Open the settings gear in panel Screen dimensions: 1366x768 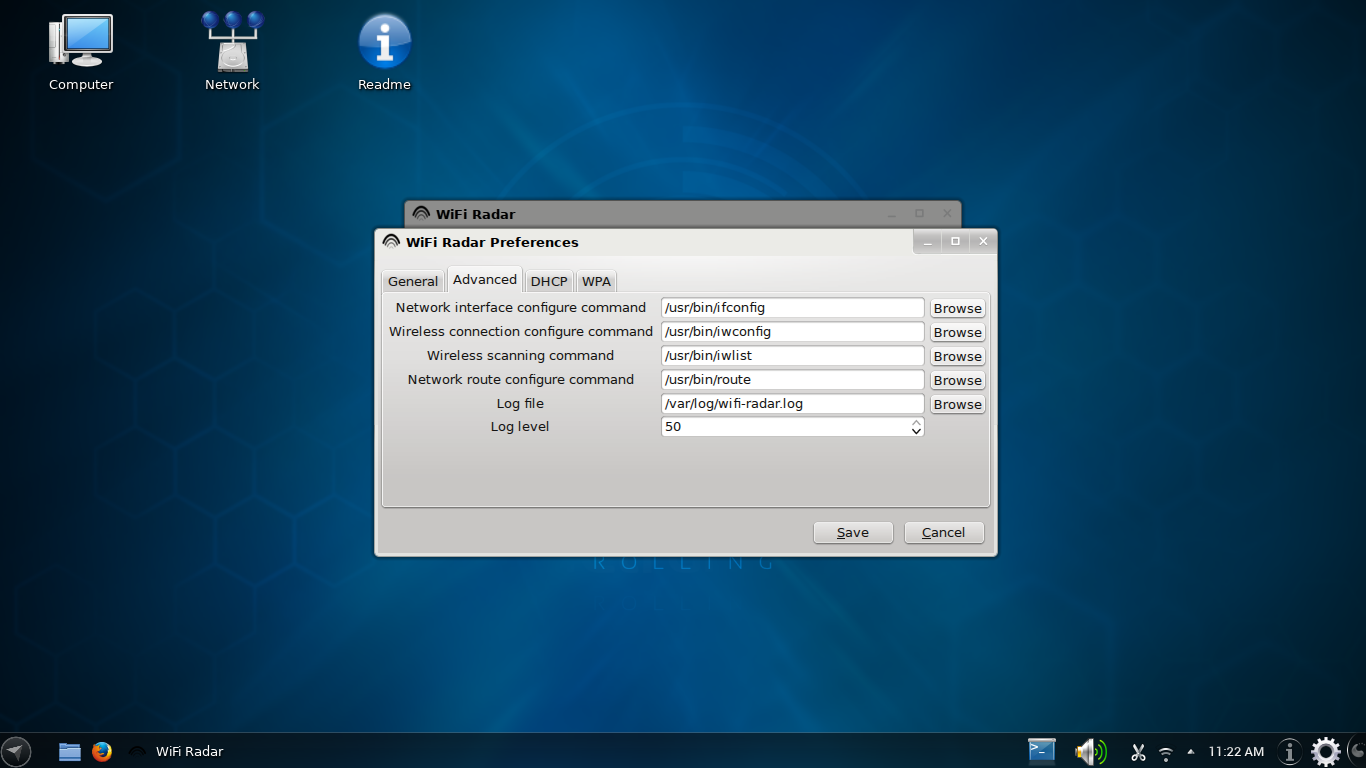(1326, 751)
